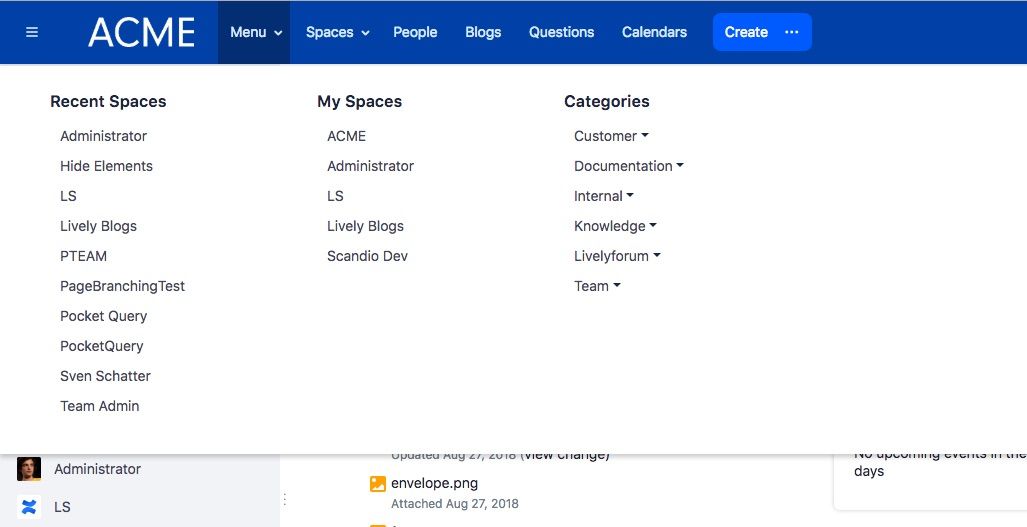Expand the Team category

597,287
